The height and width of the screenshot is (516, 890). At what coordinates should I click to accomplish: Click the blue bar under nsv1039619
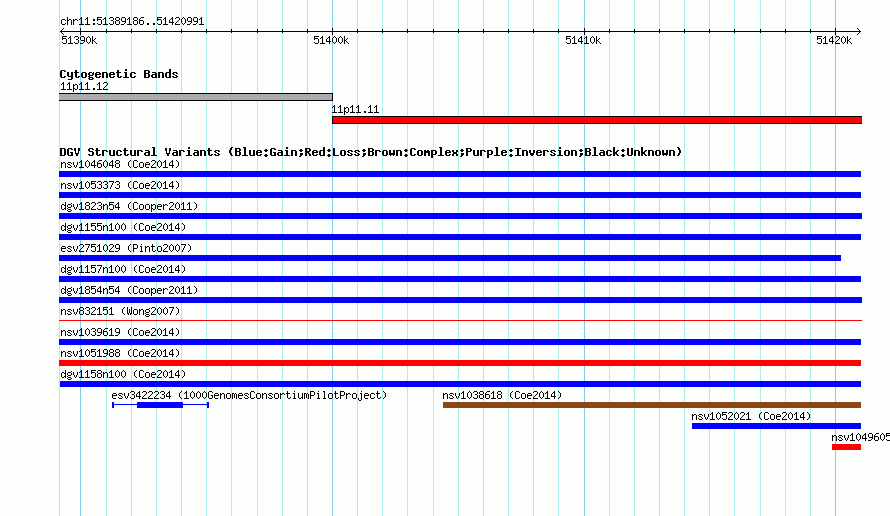point(460,342)
